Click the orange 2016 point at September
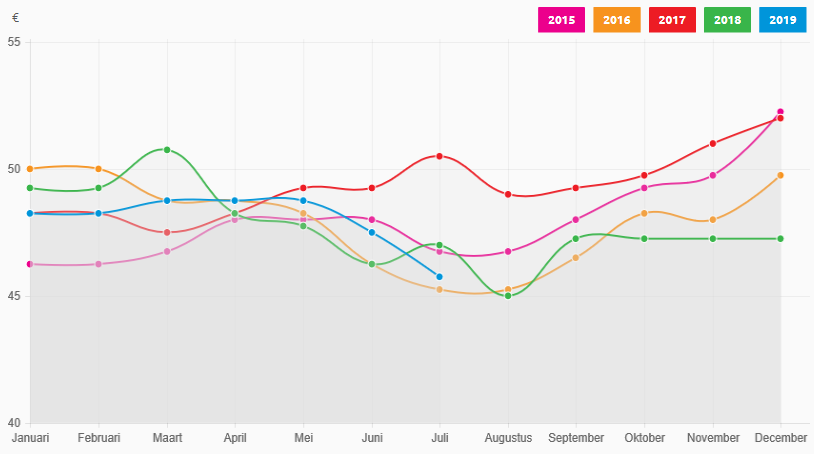The image size is (814, 454). [x=576, y=257]
